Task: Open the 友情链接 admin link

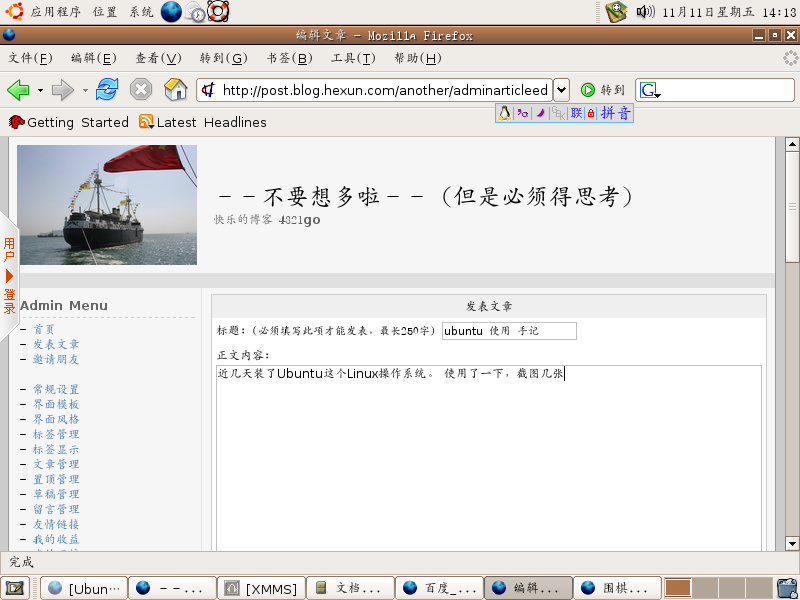Action: click(x=56, y=524)
